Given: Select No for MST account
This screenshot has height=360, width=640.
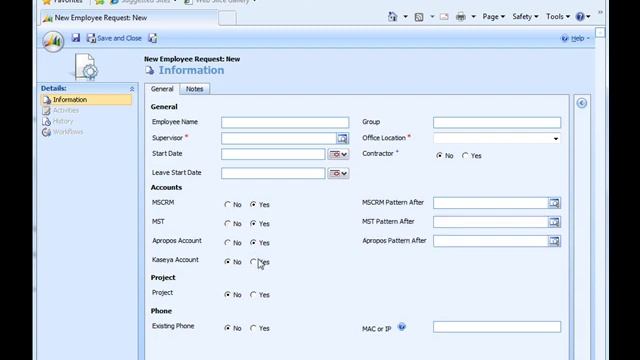Looking at the screenshot, I should pyautogui.click(x=228, y=224).
